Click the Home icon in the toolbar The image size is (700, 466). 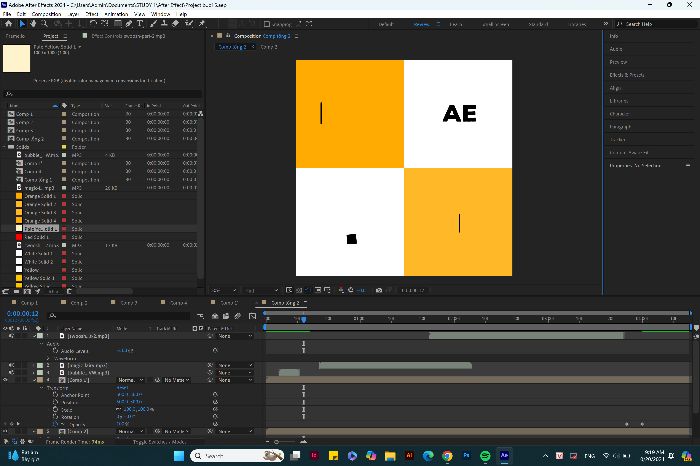click(x=8, y=24)
